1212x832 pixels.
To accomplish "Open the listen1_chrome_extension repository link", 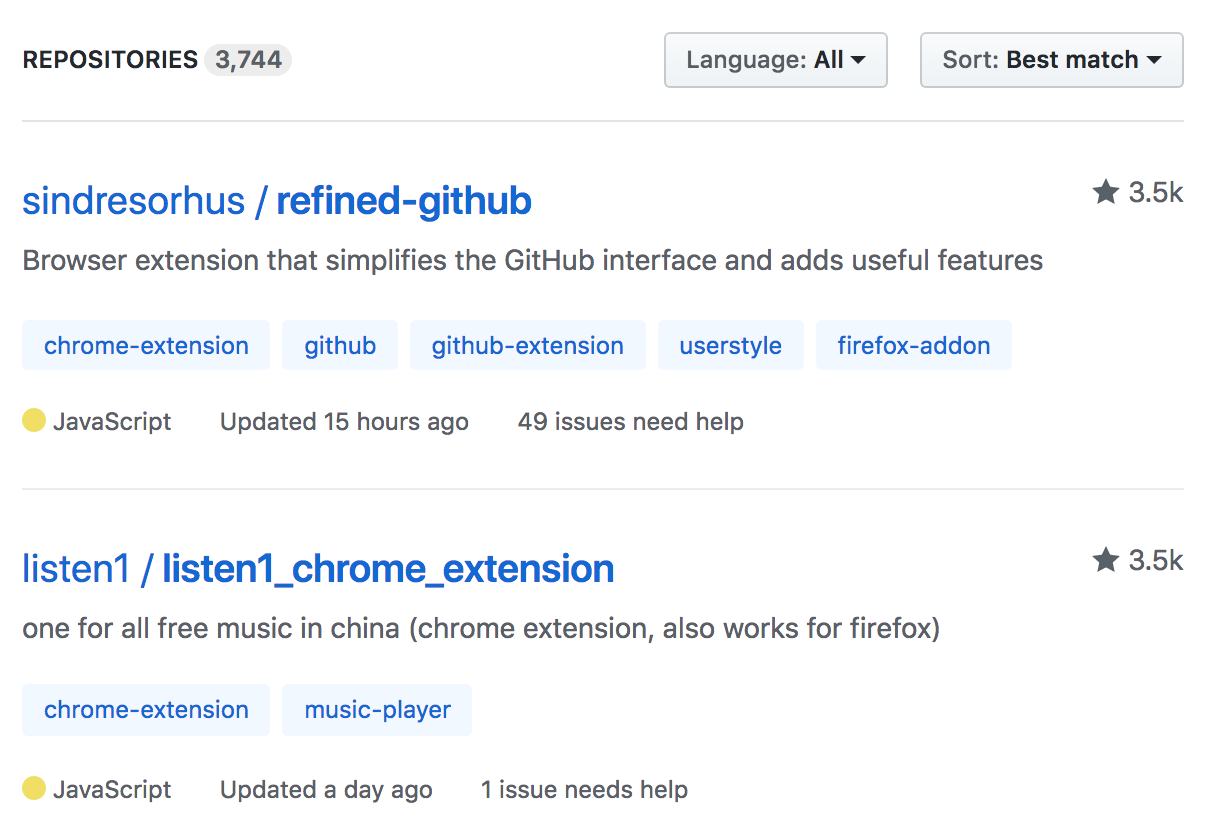I will (388, 569).
